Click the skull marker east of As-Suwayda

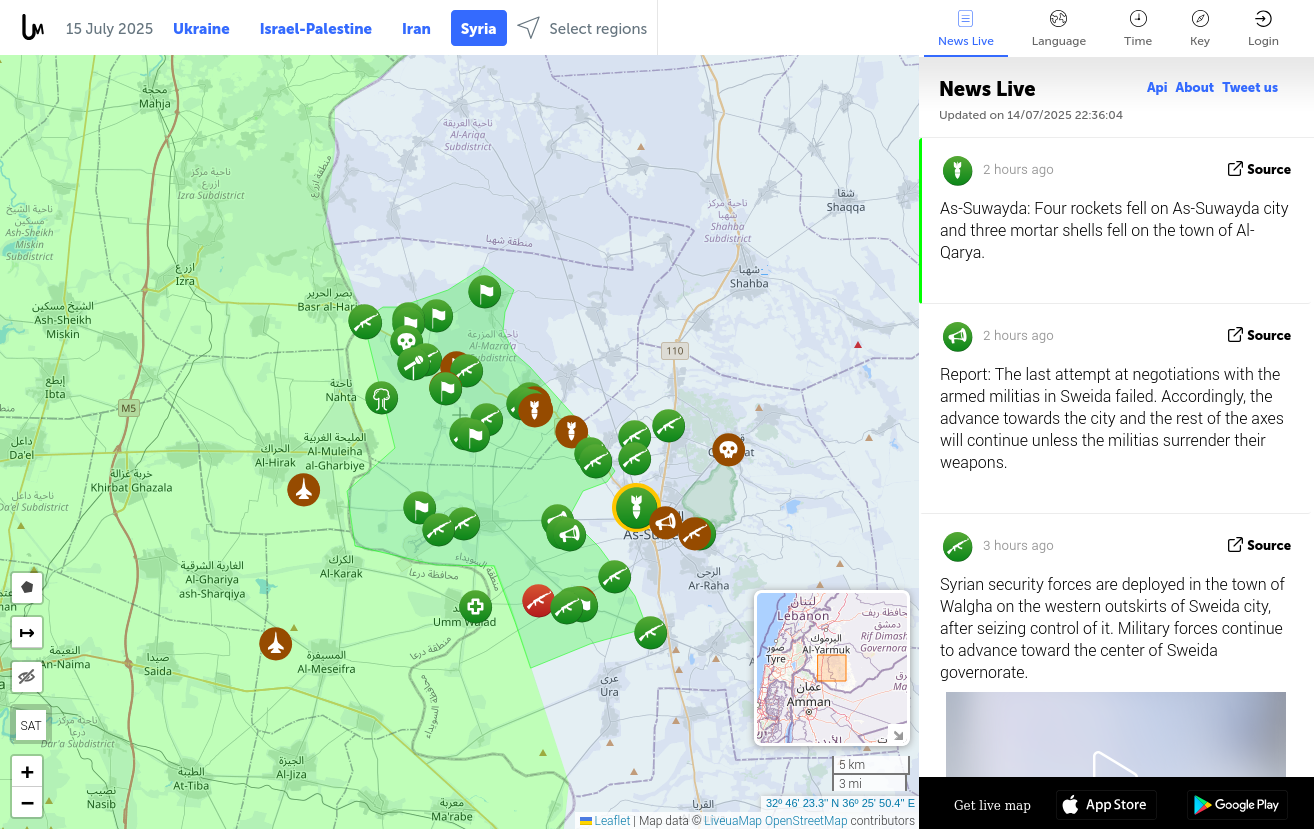tap(728, 450)
